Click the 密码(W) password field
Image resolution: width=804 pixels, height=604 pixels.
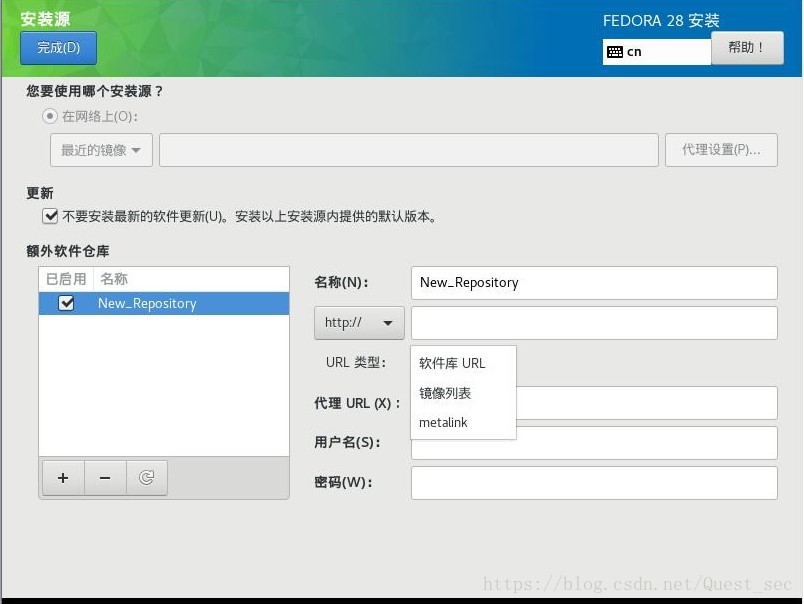[594, 482]
